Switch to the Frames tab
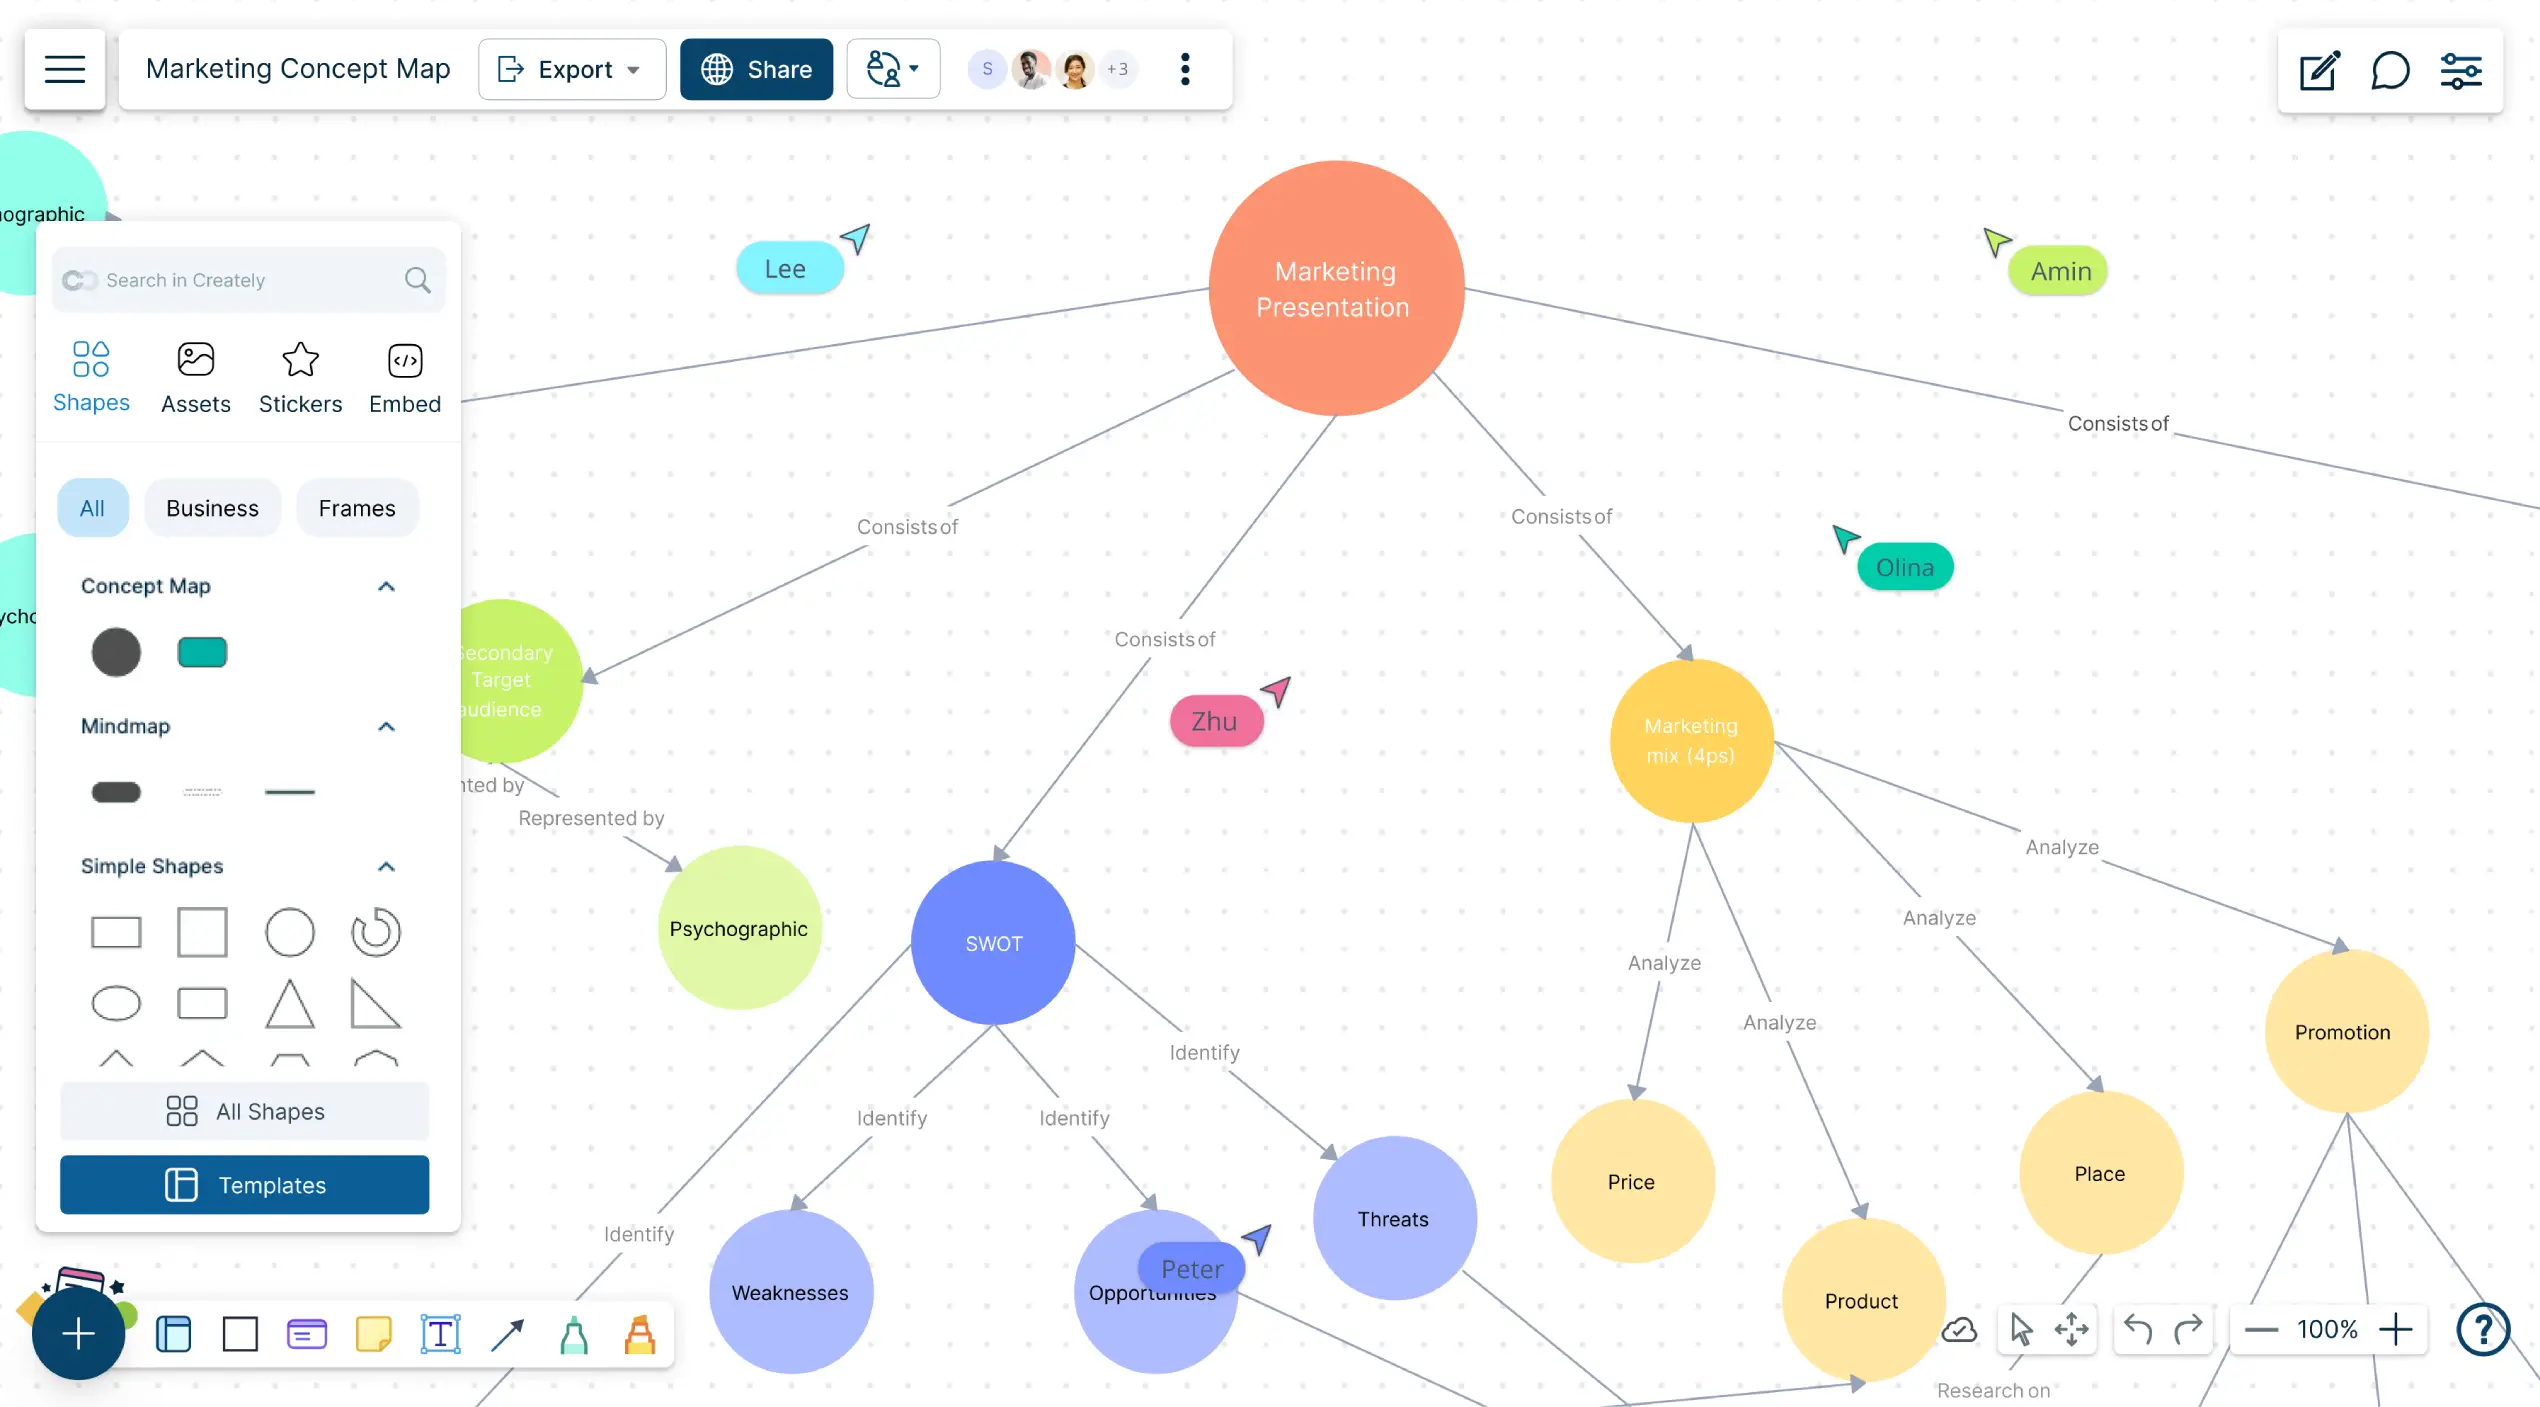 tap(357, 508)
